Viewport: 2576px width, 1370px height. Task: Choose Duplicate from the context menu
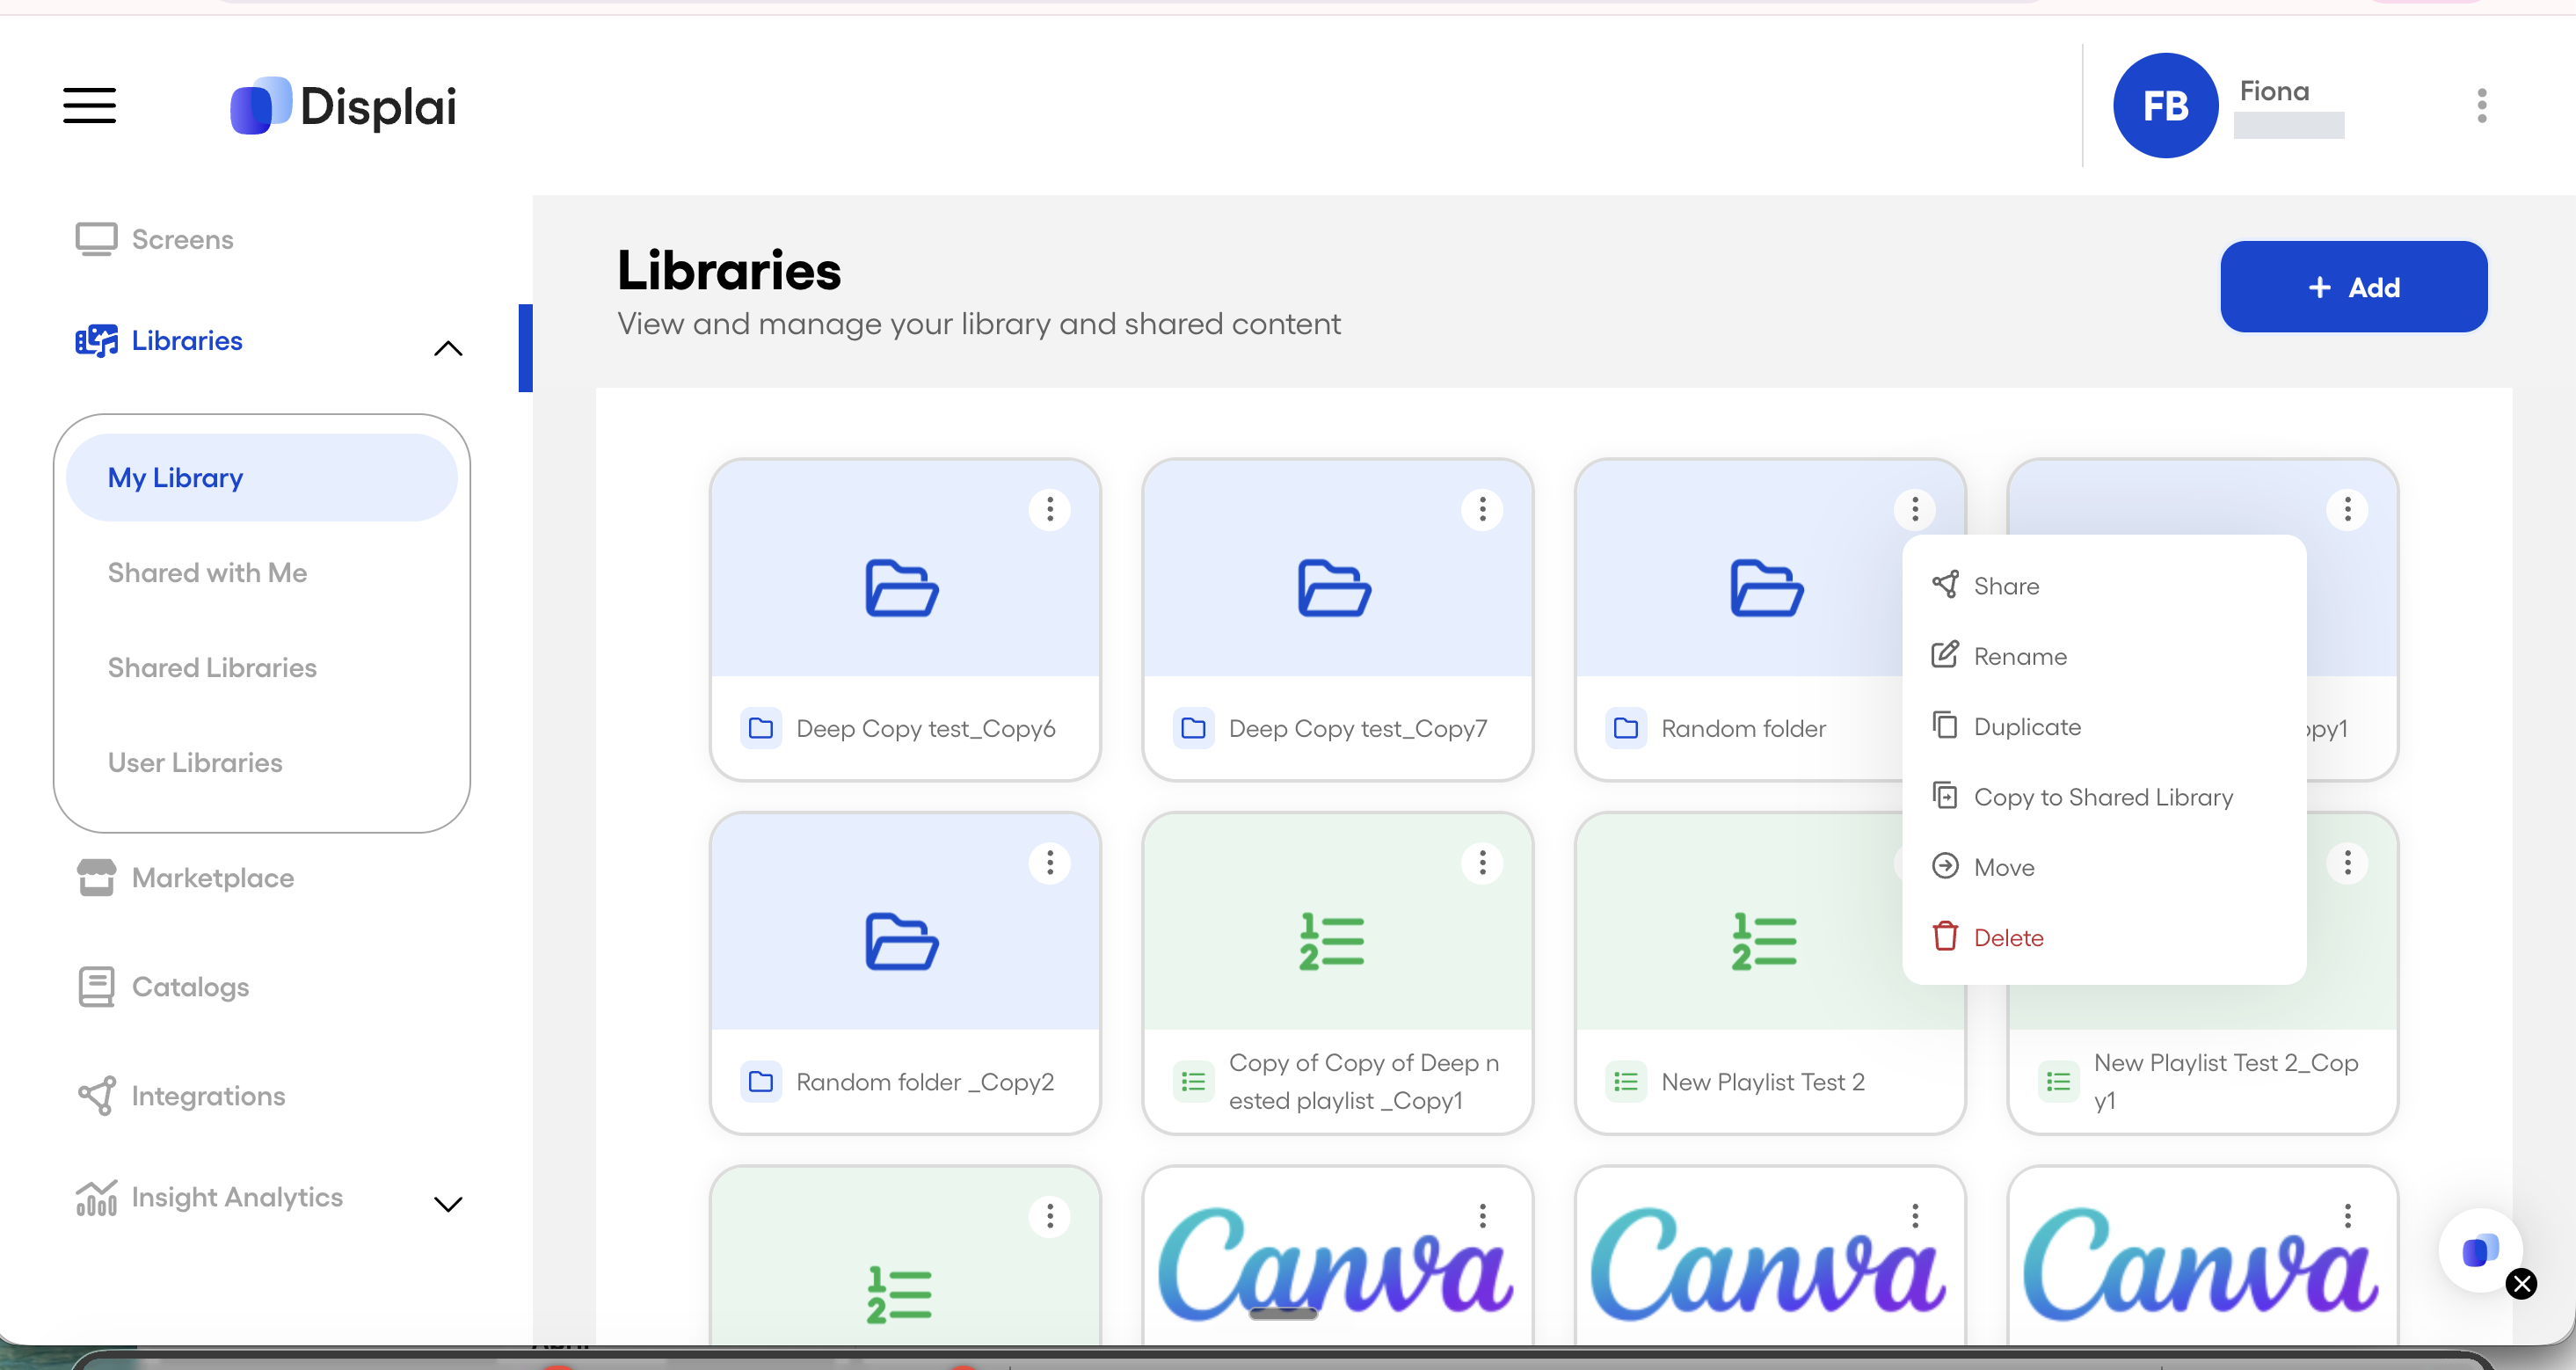pyautogui.click(x=2104, y=727)
